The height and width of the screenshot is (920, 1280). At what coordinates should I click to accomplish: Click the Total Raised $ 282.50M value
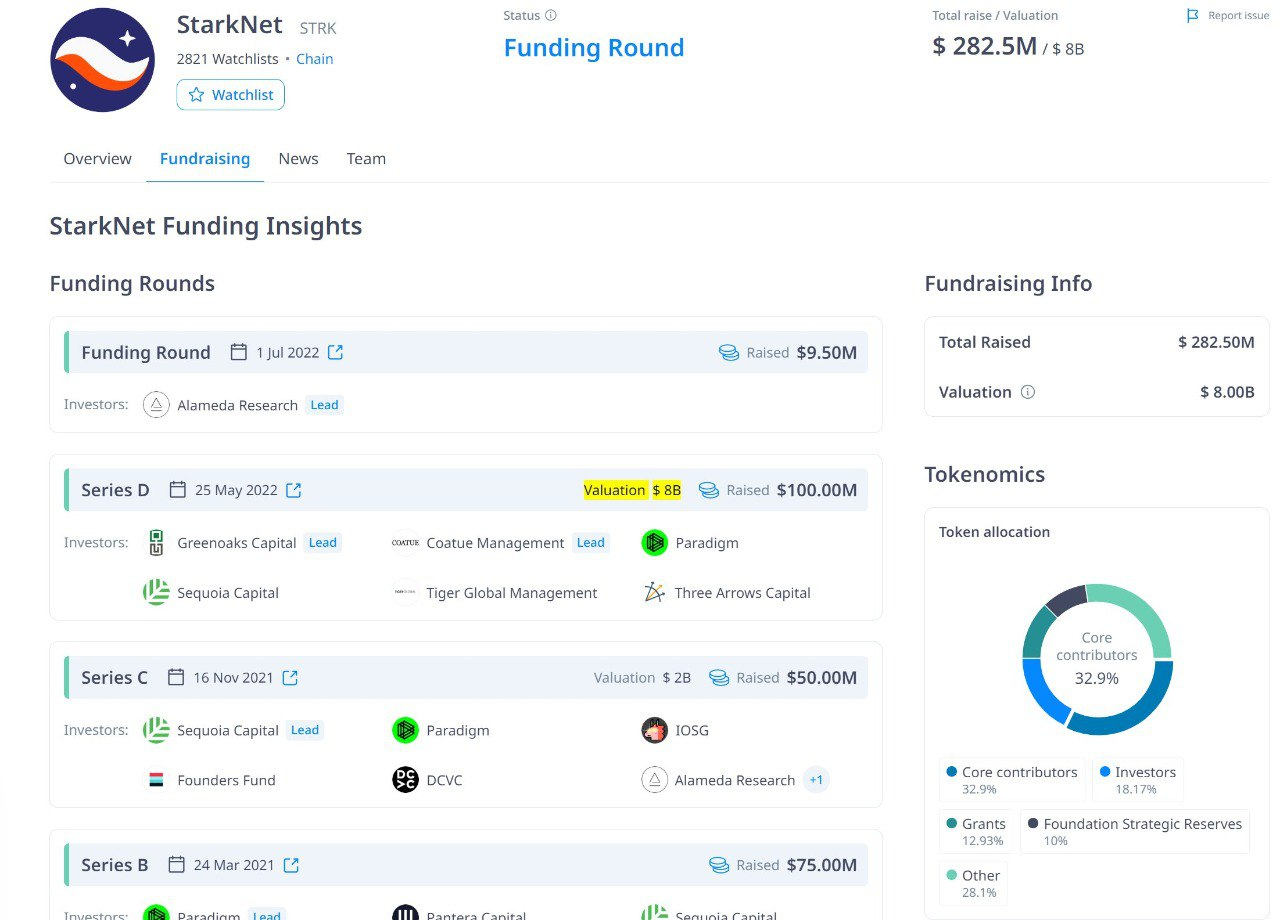pos(1216,342)
